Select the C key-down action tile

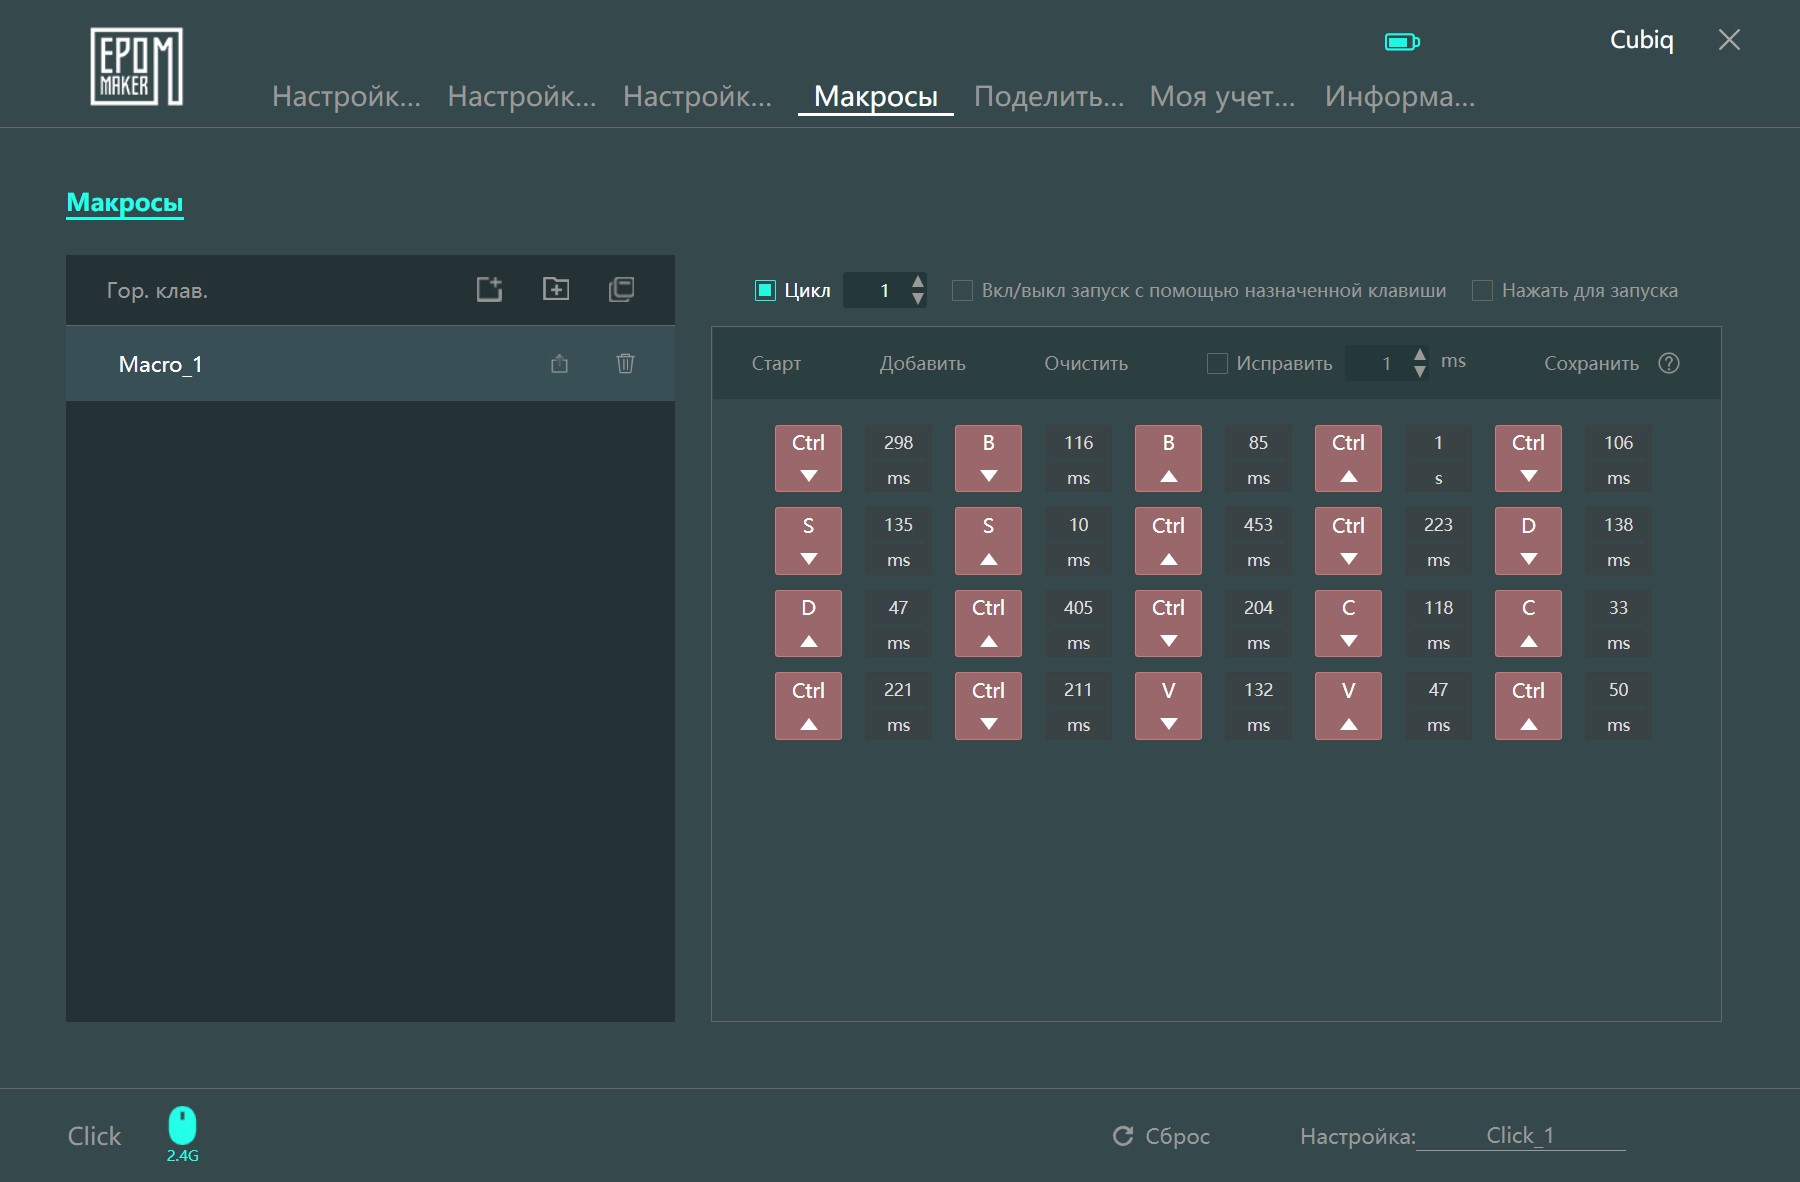(x=1348, y=623)
